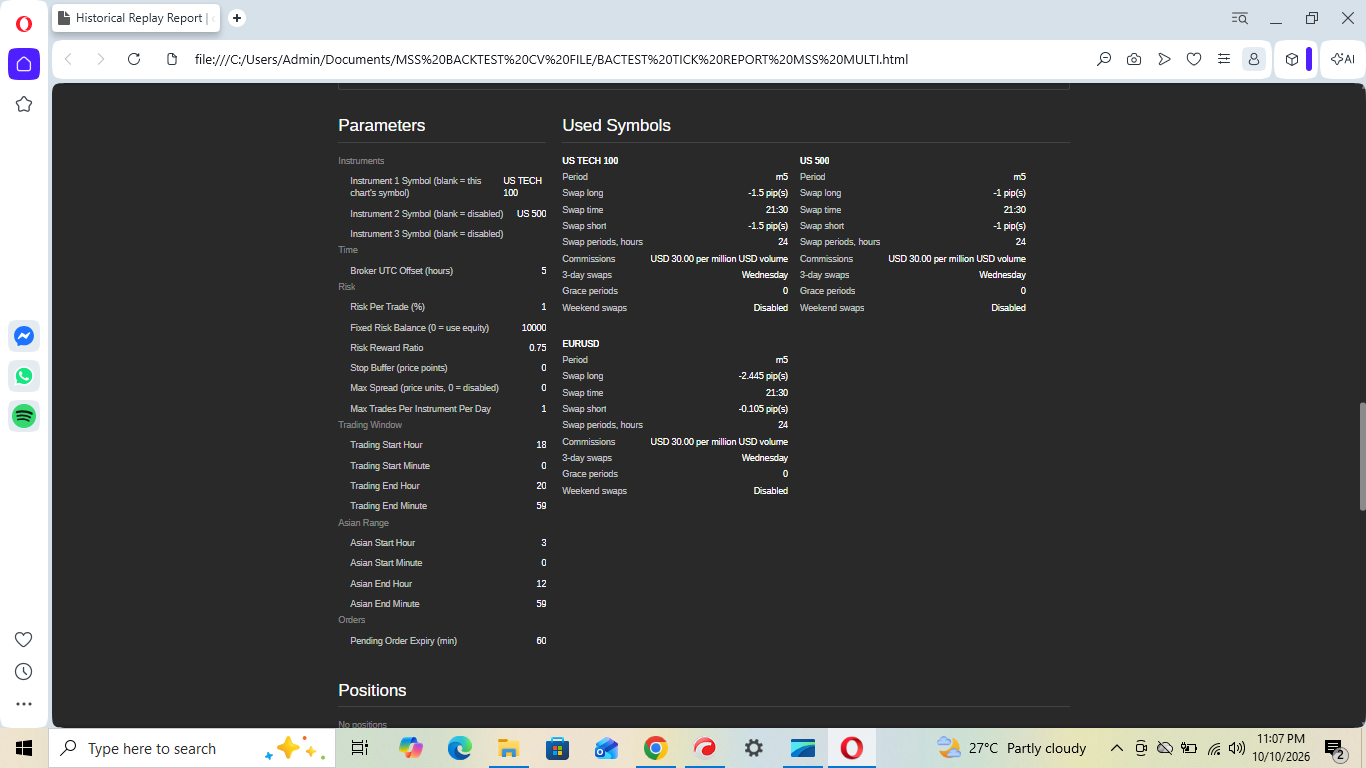Image resolution: width=1366 pixels, height=768 pixels.
Task: Open the bookmarks star in Opera sidebar
Action: click(x=24, y=104)
